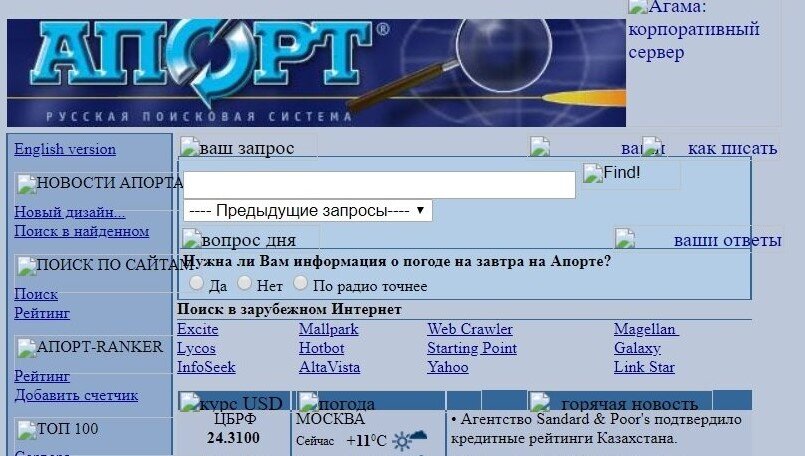
Task: Open the Mallpark link
Action: (x=329, y=329)
